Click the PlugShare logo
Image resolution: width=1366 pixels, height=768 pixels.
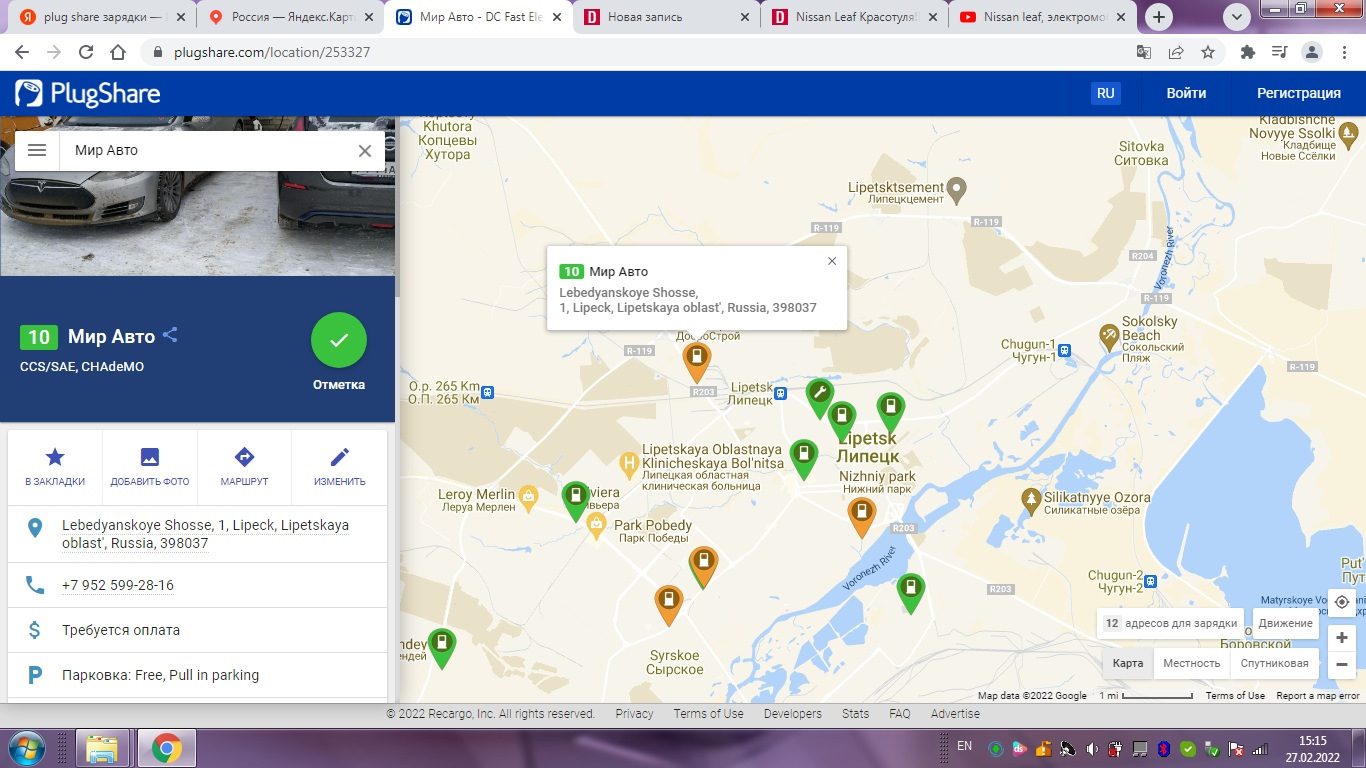87,94
